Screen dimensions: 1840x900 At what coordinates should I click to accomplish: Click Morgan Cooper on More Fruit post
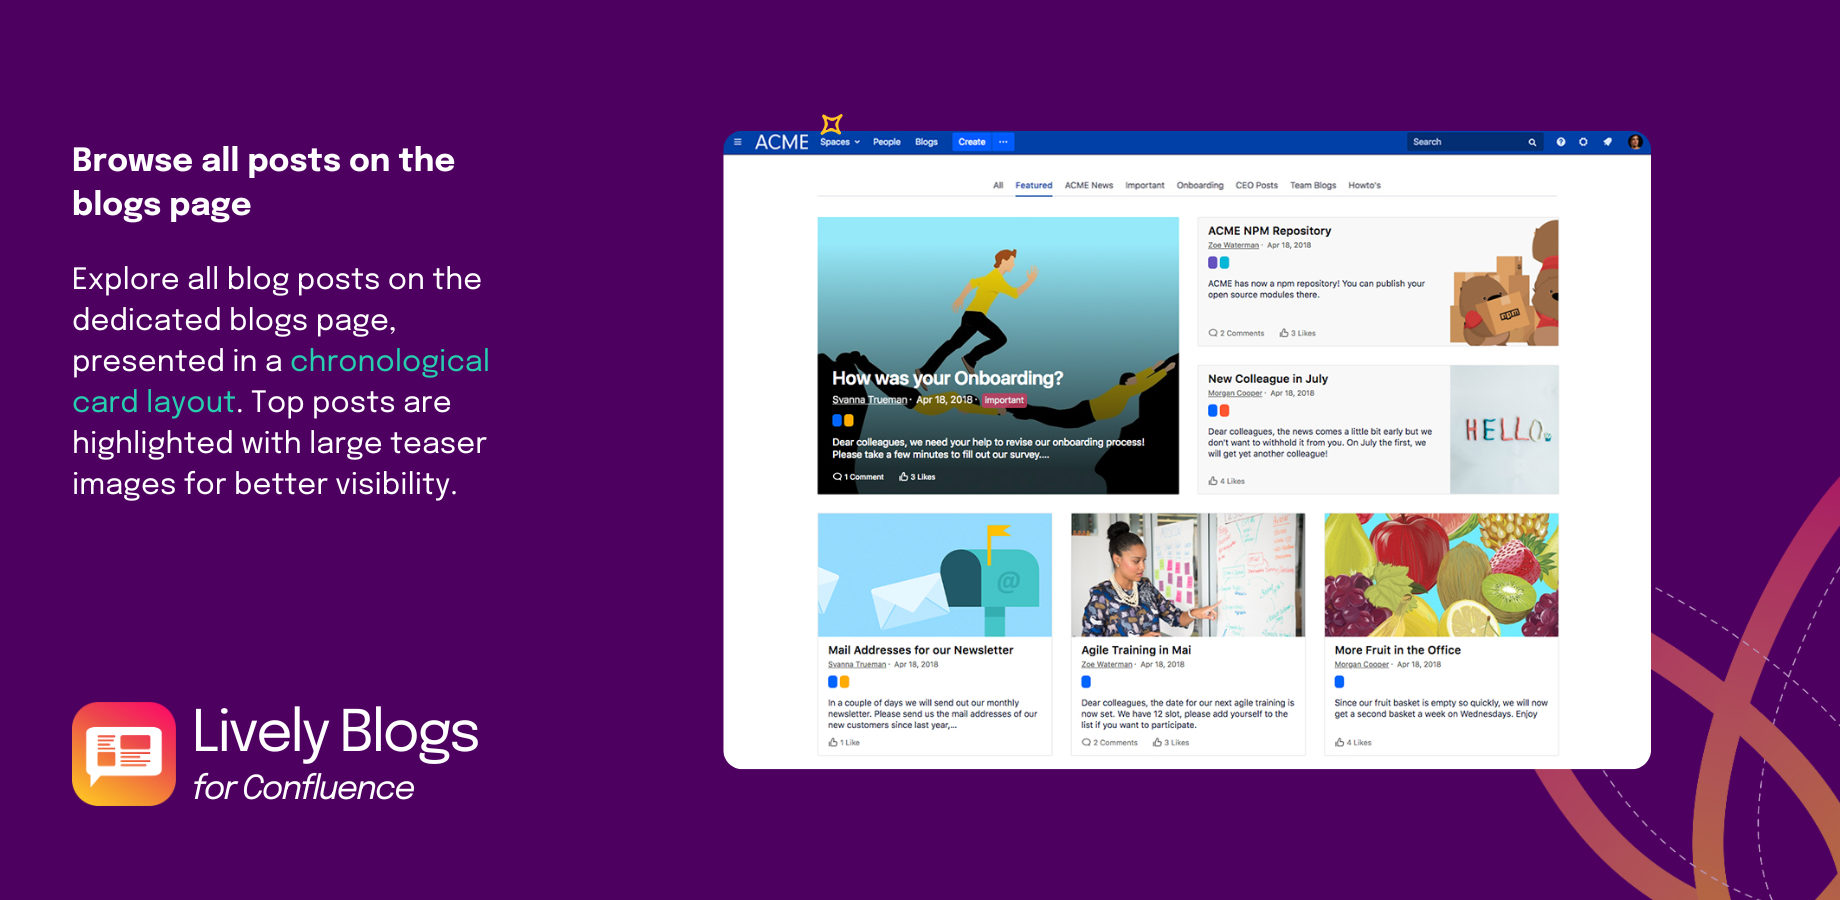click(1362, 664)
